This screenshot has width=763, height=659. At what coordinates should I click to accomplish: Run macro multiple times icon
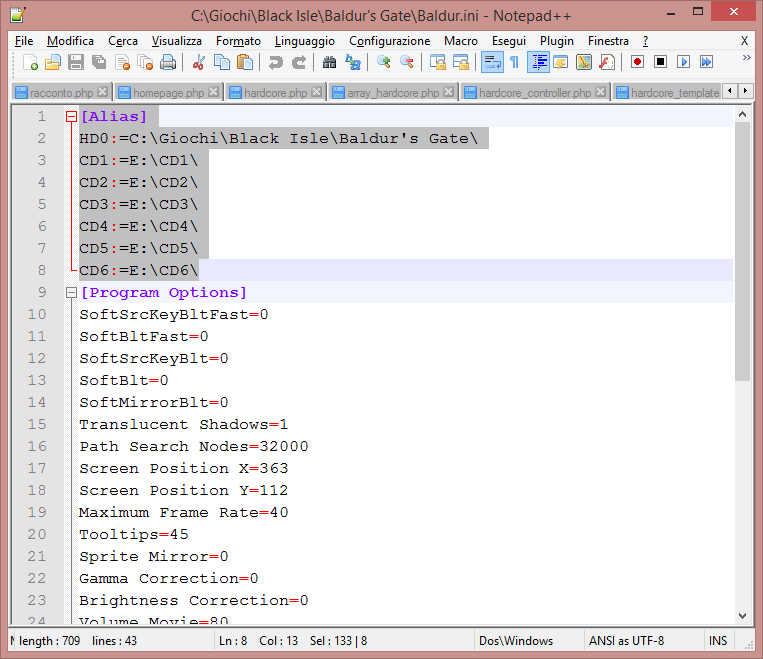[706, 62]
